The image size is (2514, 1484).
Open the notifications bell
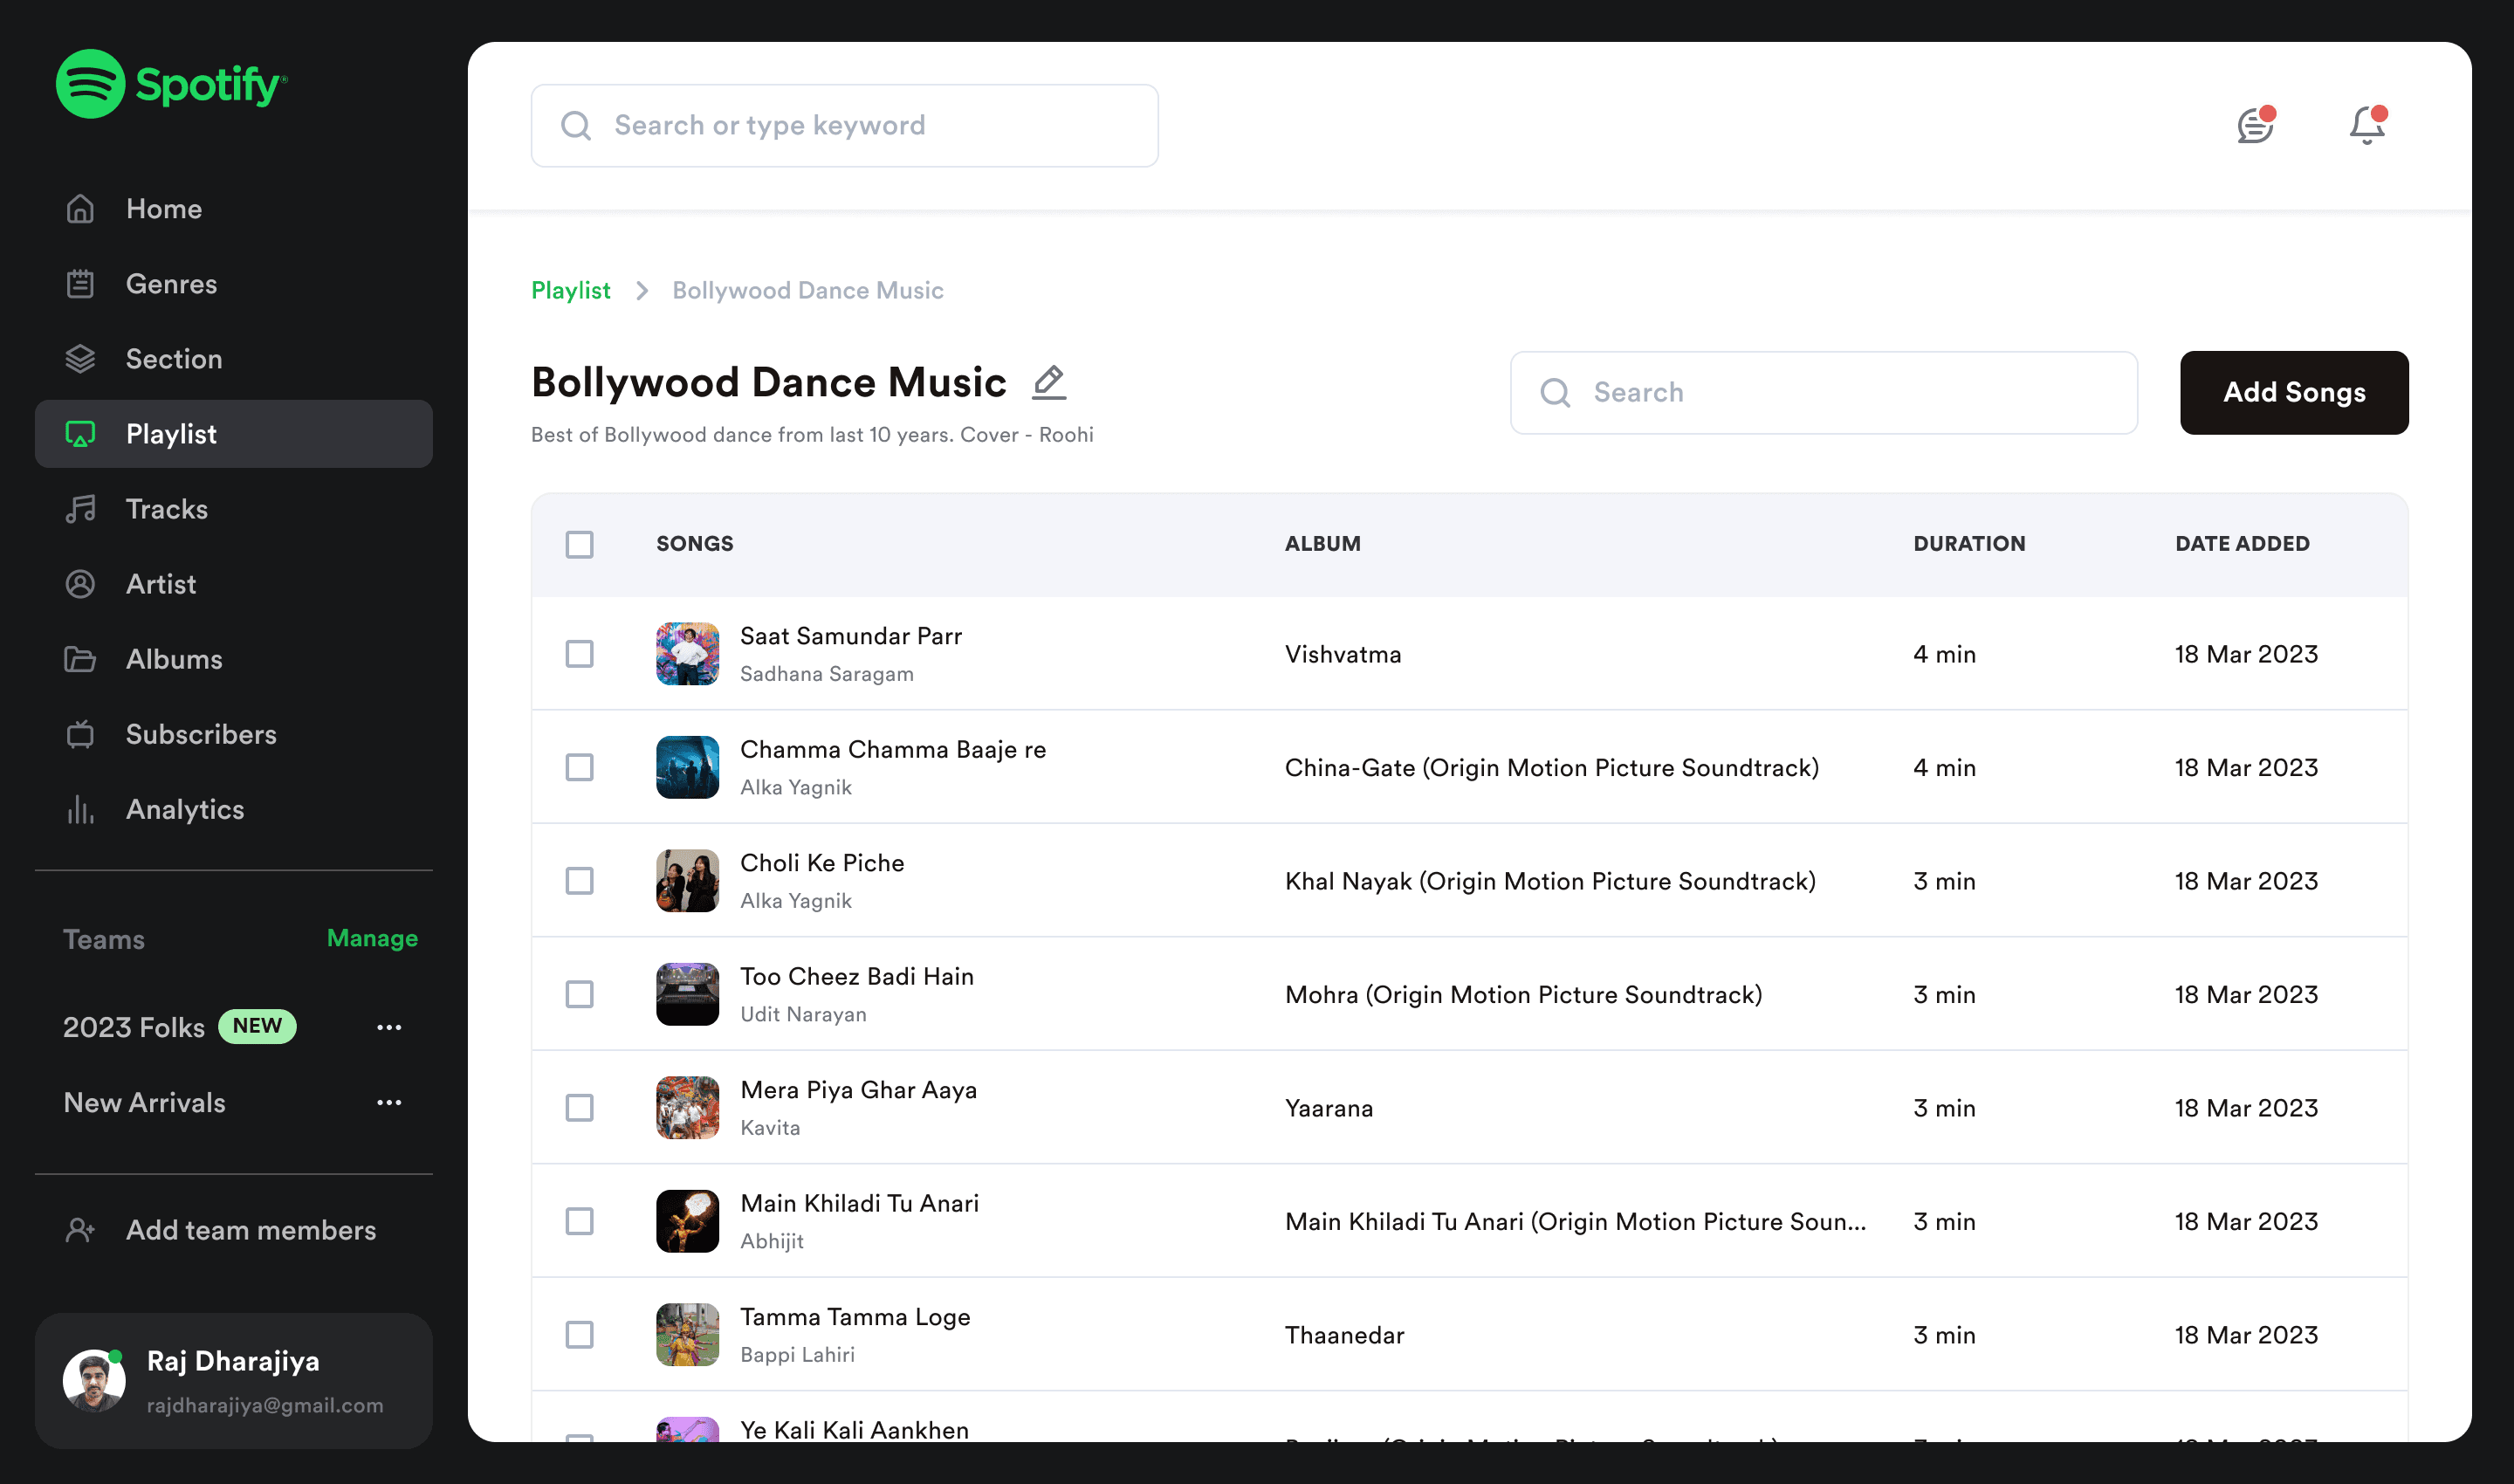pyautogui.click(x=2367, y=125)
